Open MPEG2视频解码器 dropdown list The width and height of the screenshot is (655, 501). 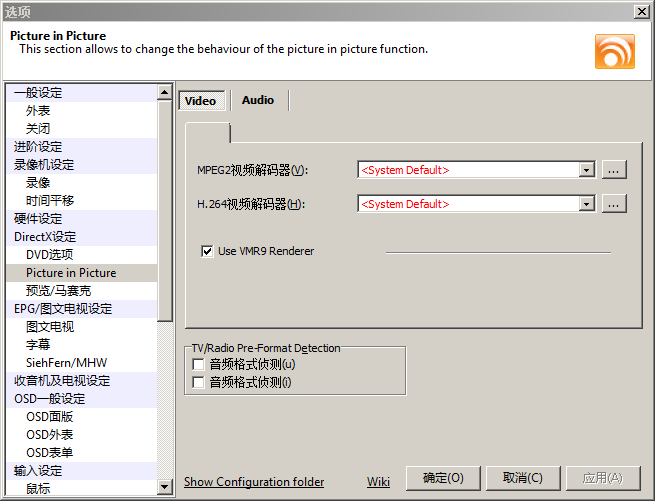click(x=587, y=170)
